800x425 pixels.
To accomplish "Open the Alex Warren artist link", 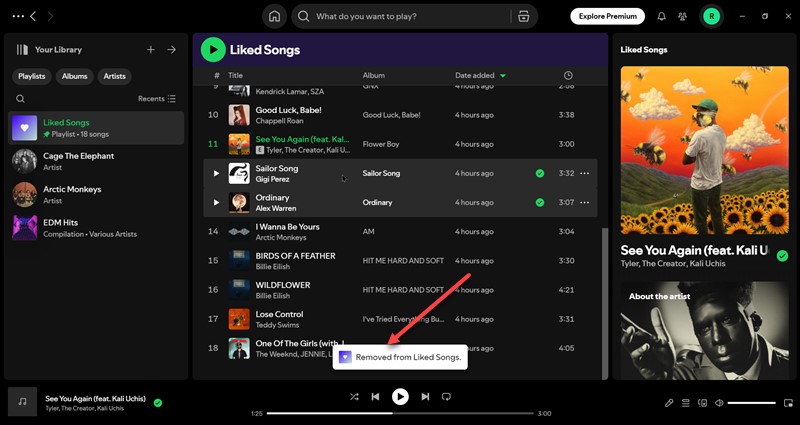I will [x=276, y=208].
